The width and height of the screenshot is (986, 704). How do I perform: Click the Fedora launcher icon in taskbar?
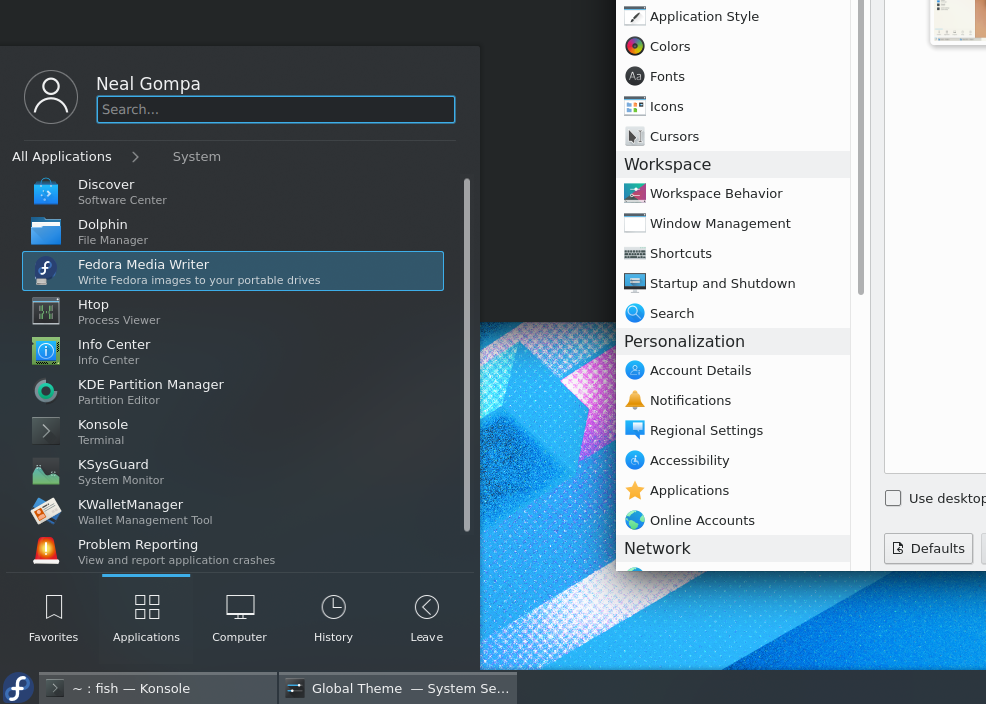tap(18, 688)
